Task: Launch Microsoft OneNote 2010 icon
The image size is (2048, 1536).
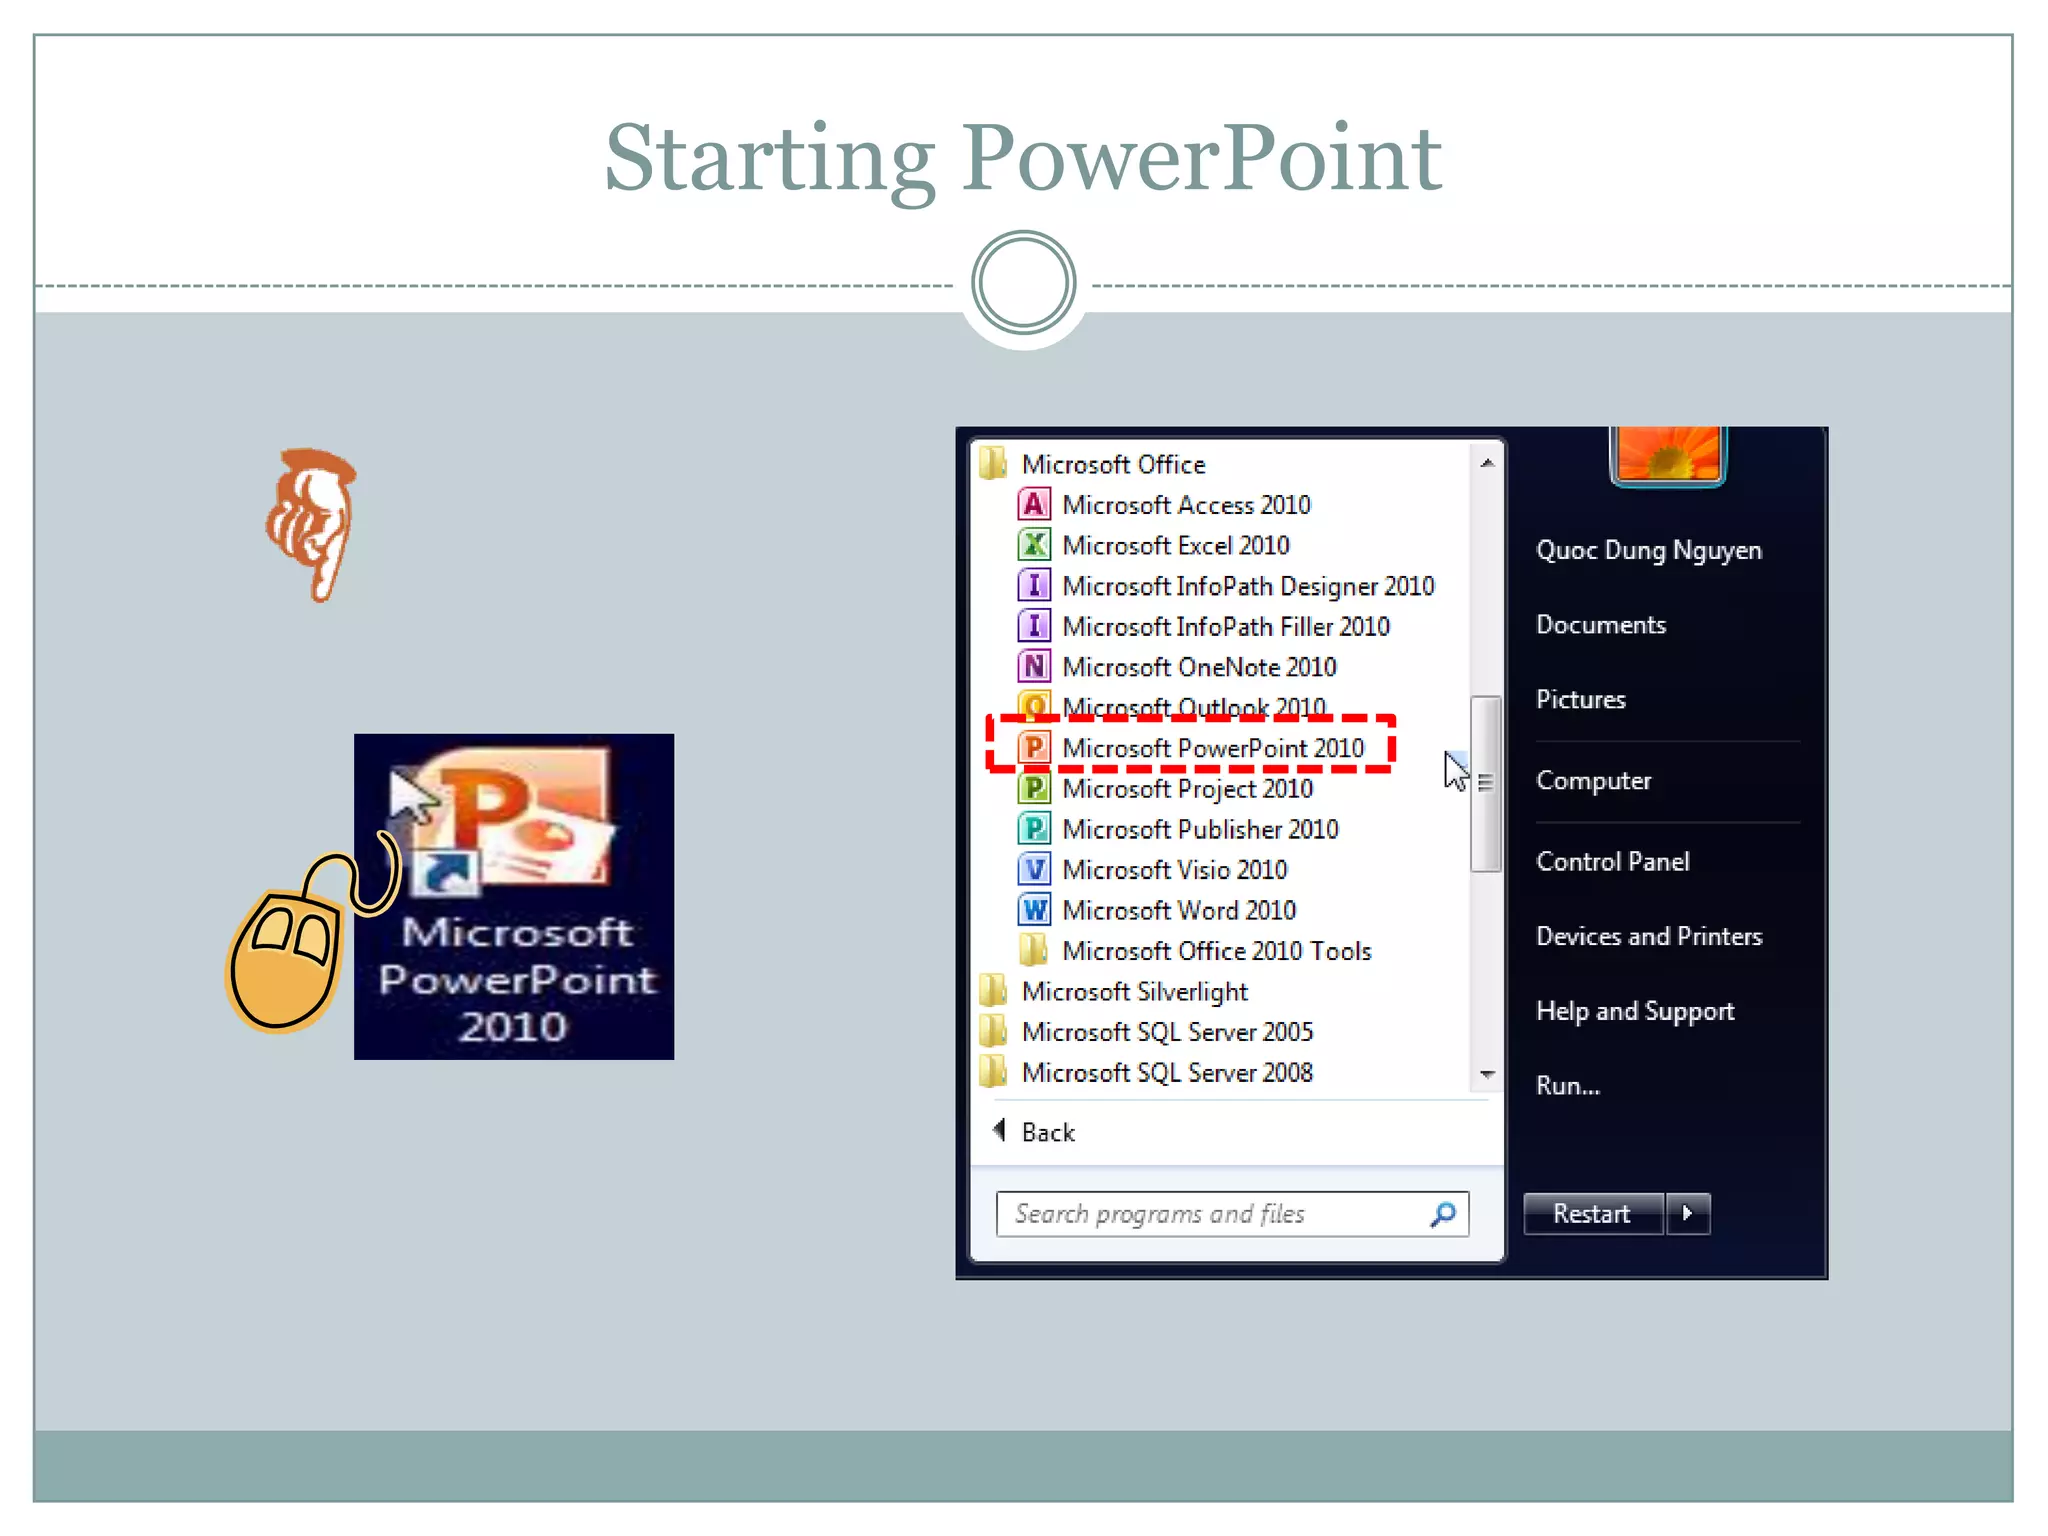Action: [x=1034, y=667]
